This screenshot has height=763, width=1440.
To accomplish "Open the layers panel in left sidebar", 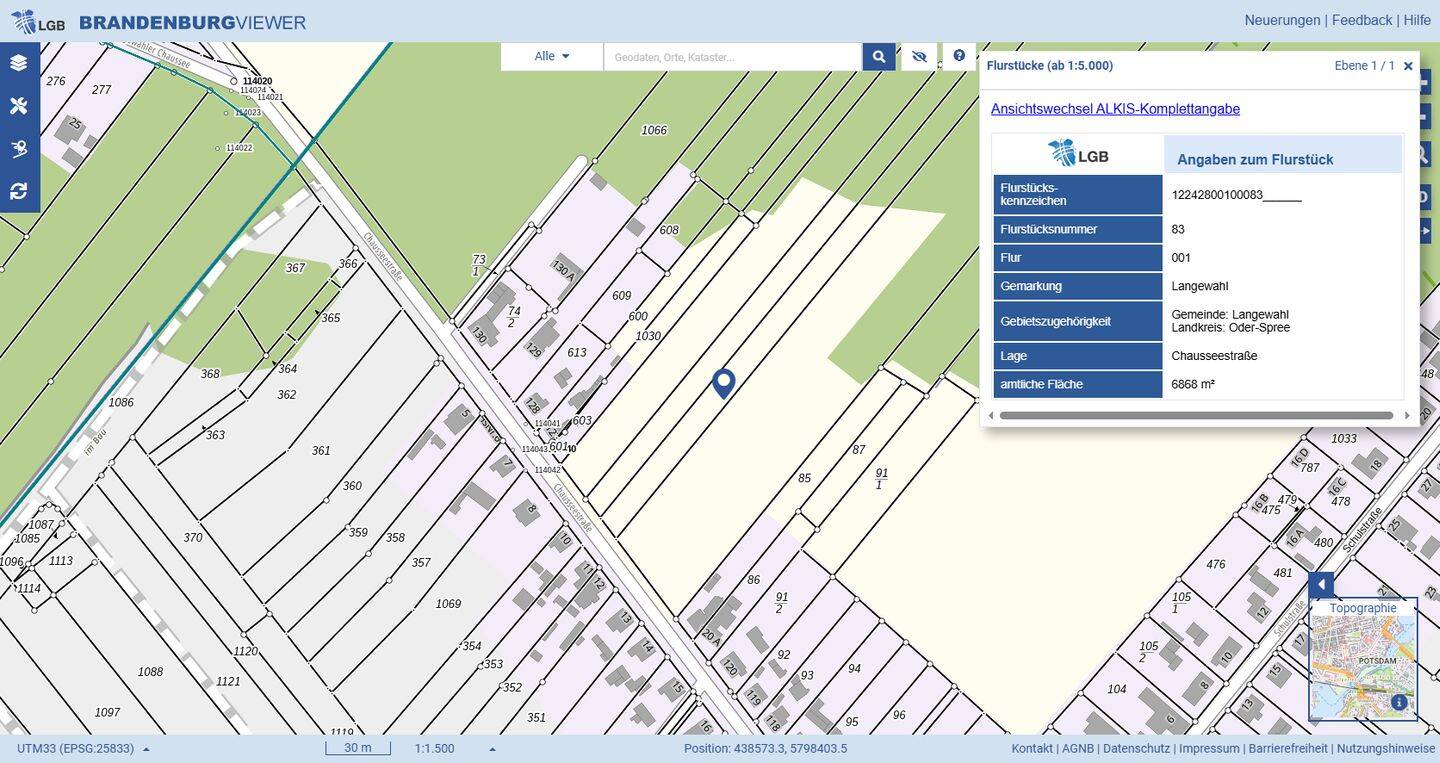I will click(19, 63).
